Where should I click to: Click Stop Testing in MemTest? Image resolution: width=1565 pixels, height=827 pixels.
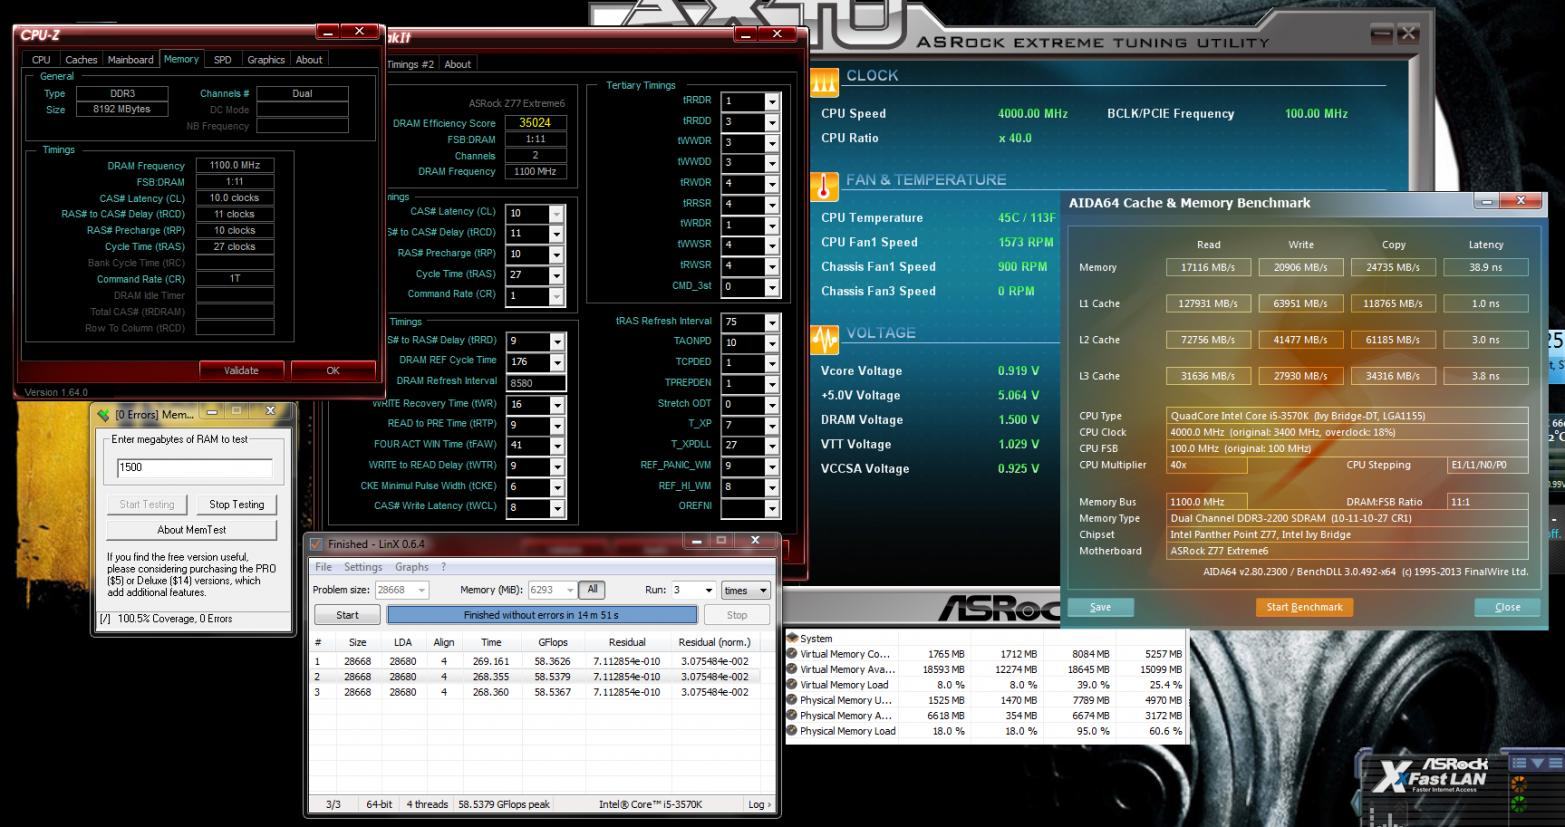point(237,504)
